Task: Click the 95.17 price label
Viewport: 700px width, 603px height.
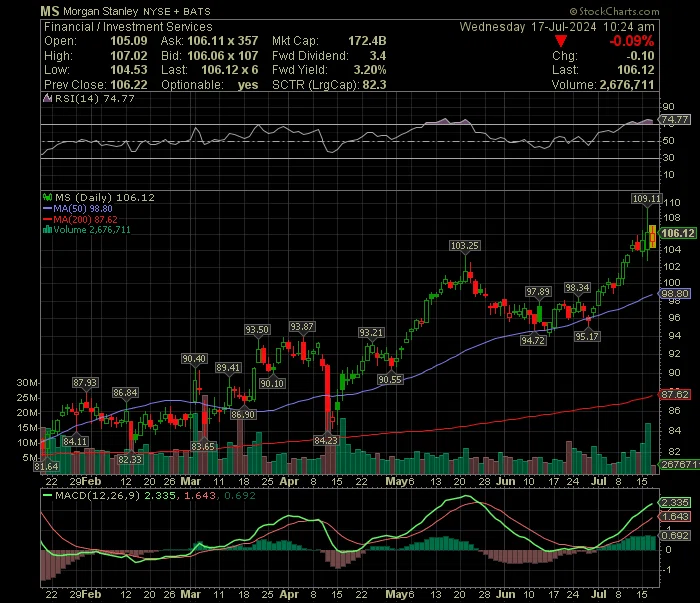Action: (x=587, y=337)
